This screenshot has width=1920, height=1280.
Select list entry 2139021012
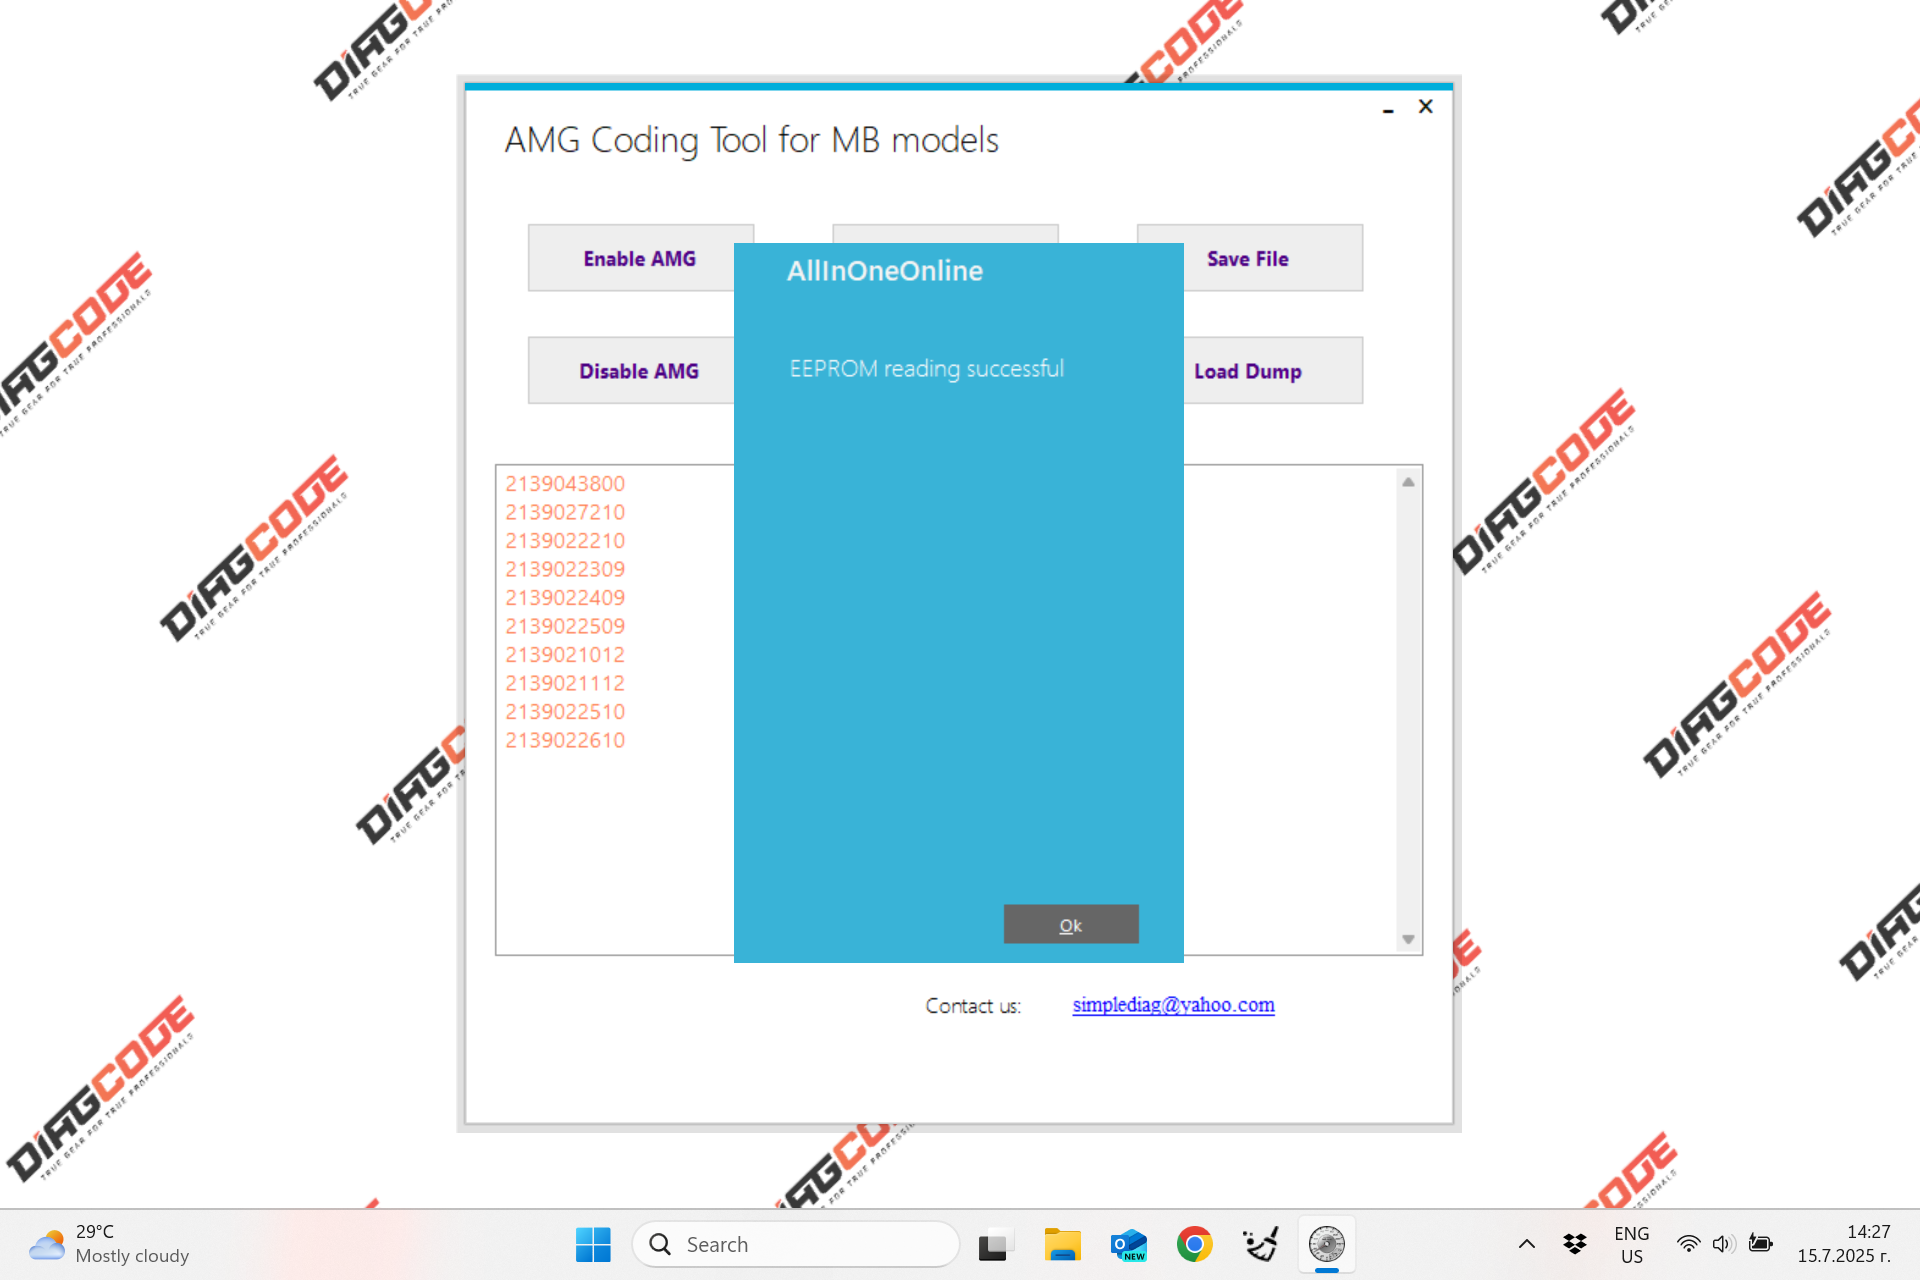point(565,655)
